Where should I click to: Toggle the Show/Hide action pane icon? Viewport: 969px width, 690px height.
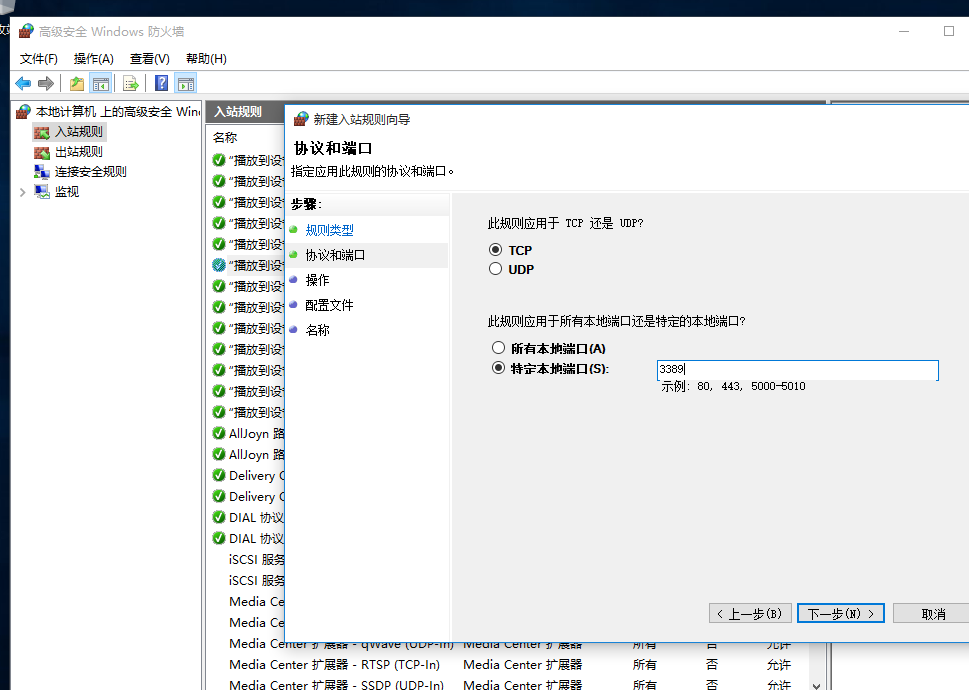point(185,83)
